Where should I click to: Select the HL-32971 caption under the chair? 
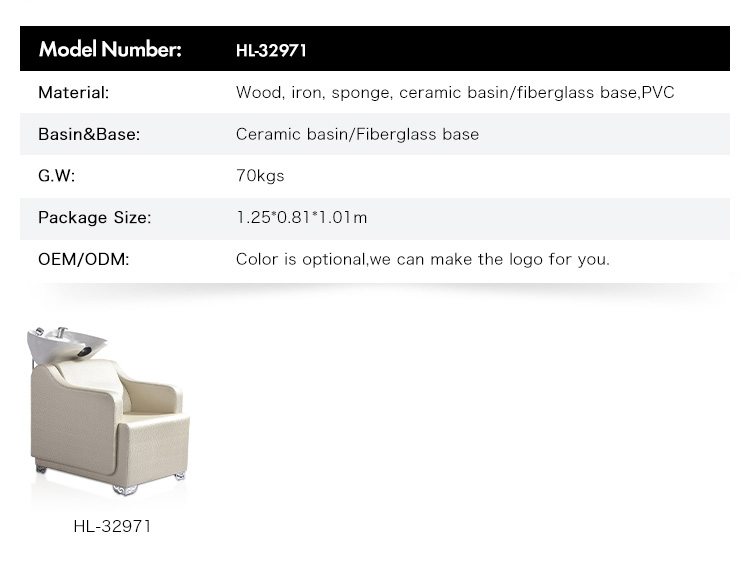(112, 526)
